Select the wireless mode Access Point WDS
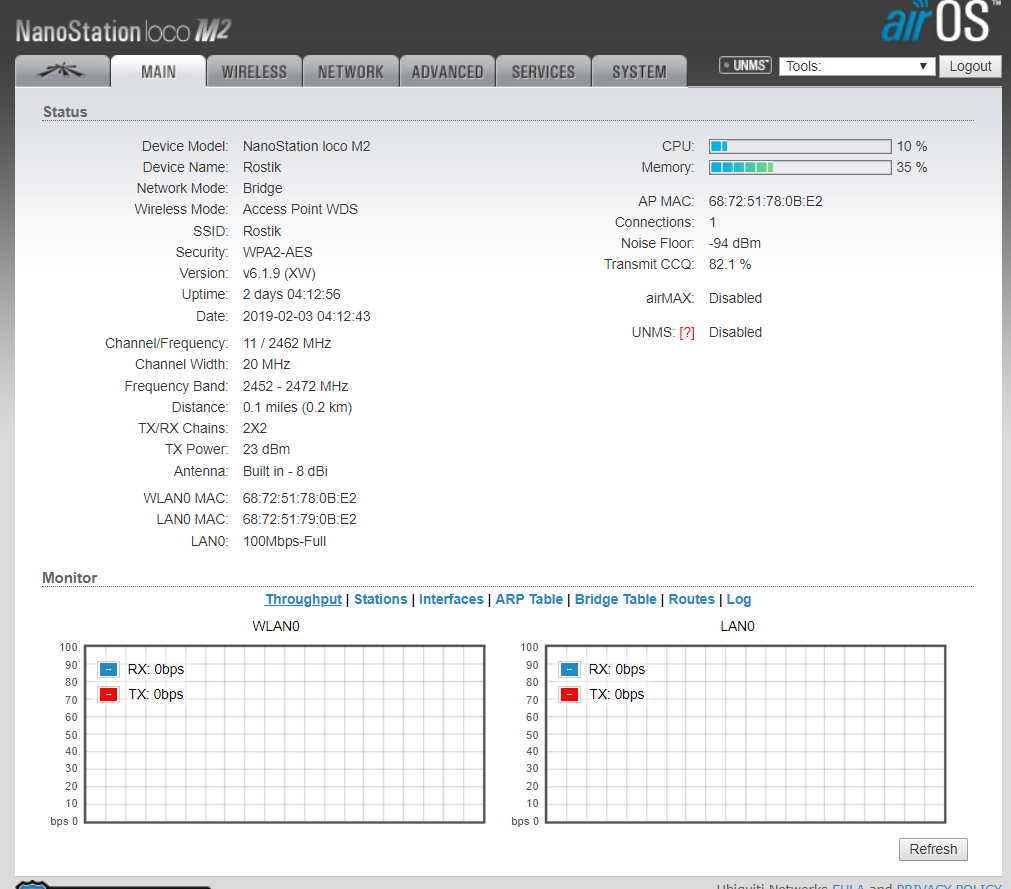The height and width of the screenshot is (889, 1011). tap(300, 210)
